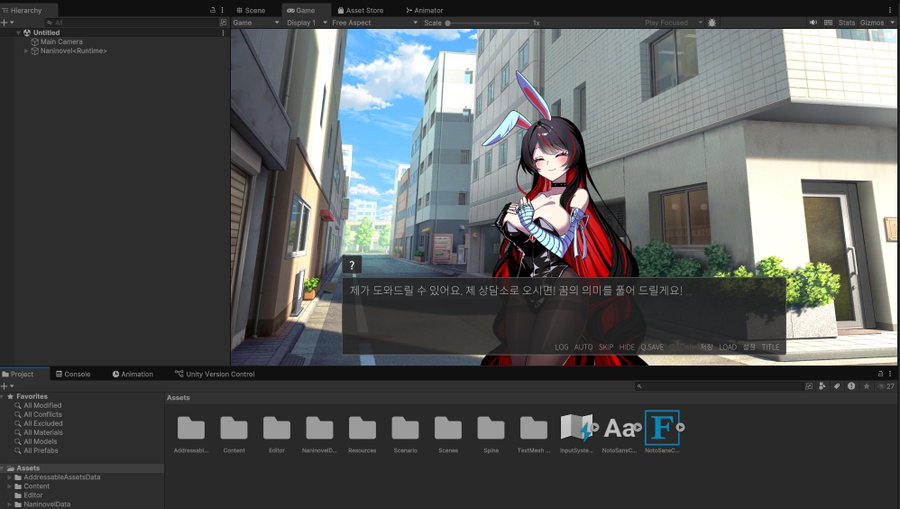Select the NotoSans F font asset icon
Viewport: 900px width, 509px height.
pyautogui.click(x=662, y=428)
